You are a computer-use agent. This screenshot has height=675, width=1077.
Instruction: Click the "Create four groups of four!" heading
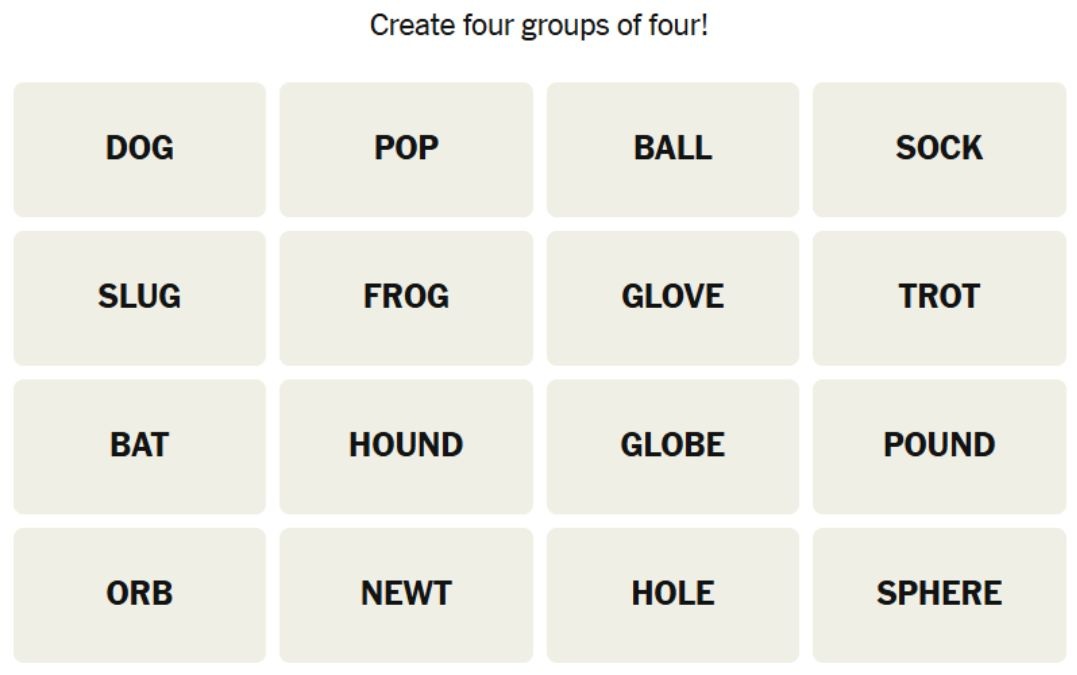point(539,25)
